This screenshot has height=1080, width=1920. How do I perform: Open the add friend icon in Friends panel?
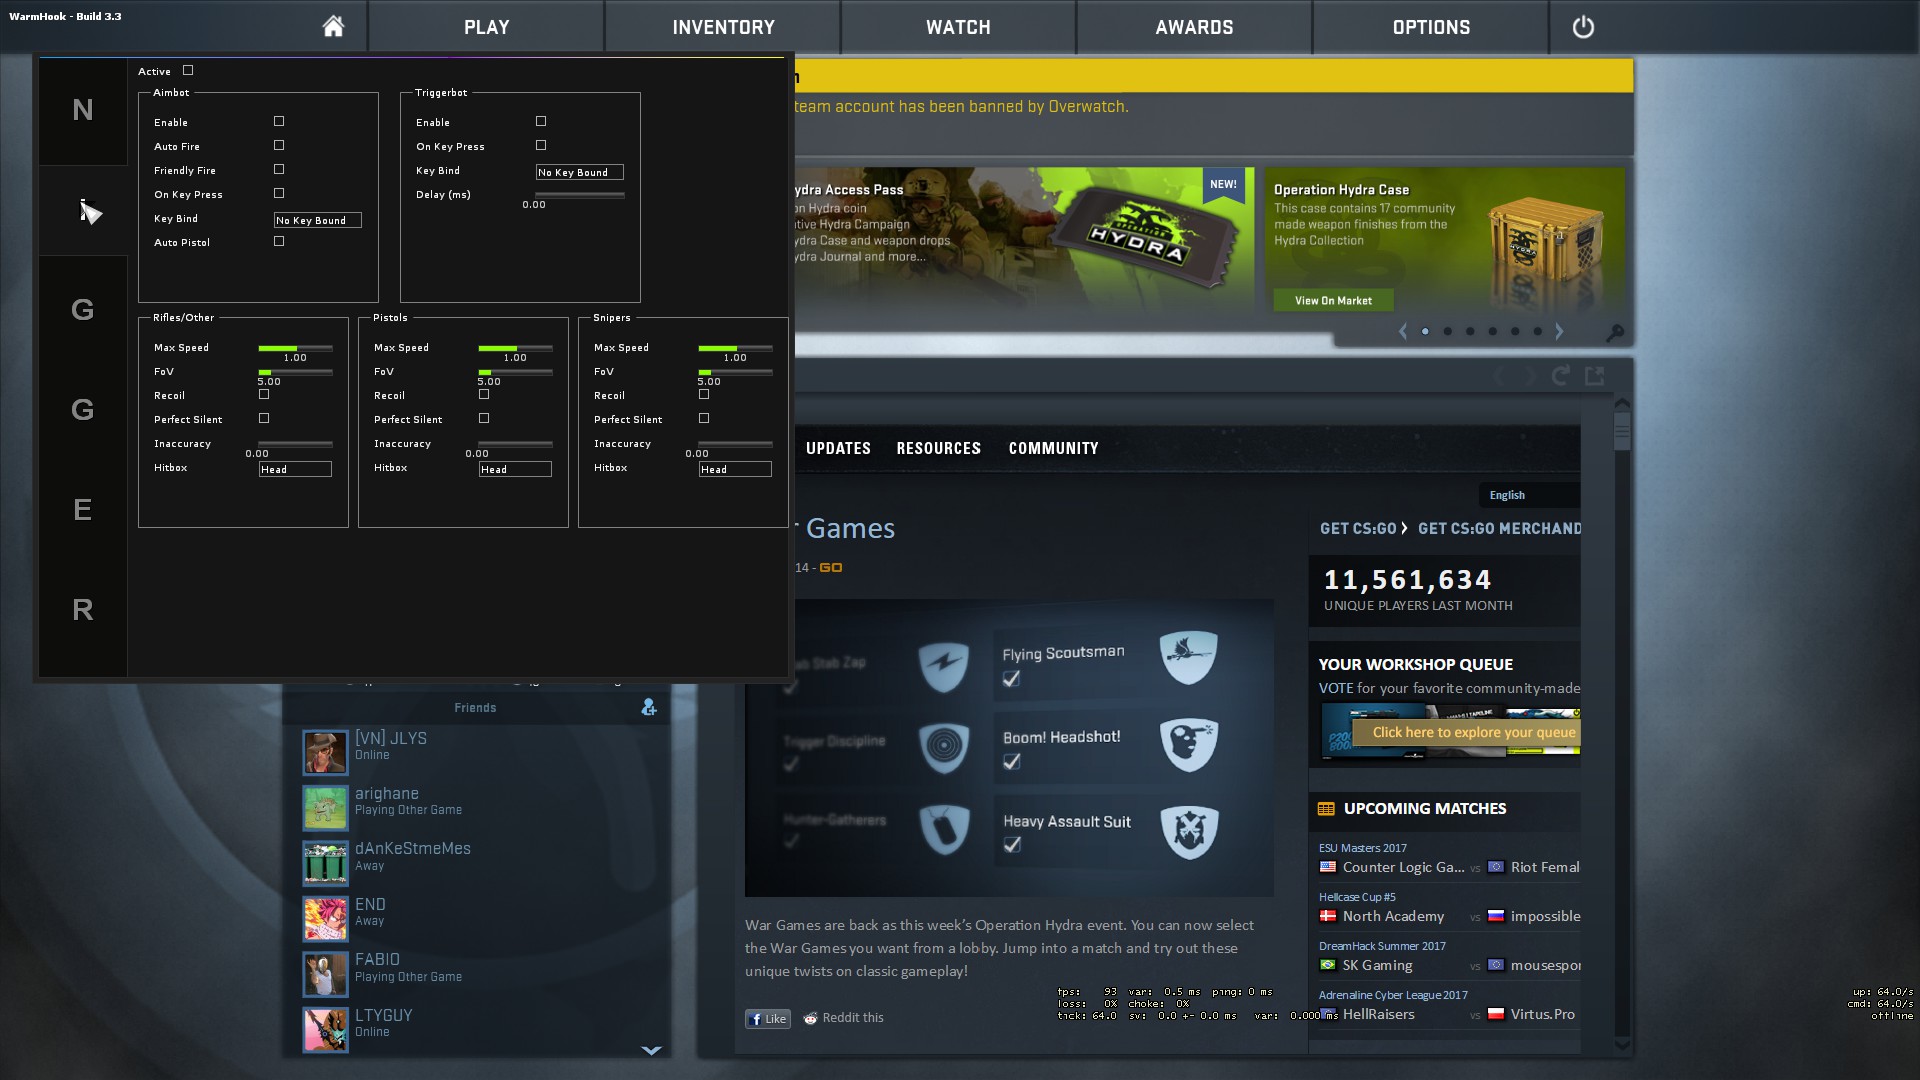coord(649,707)
